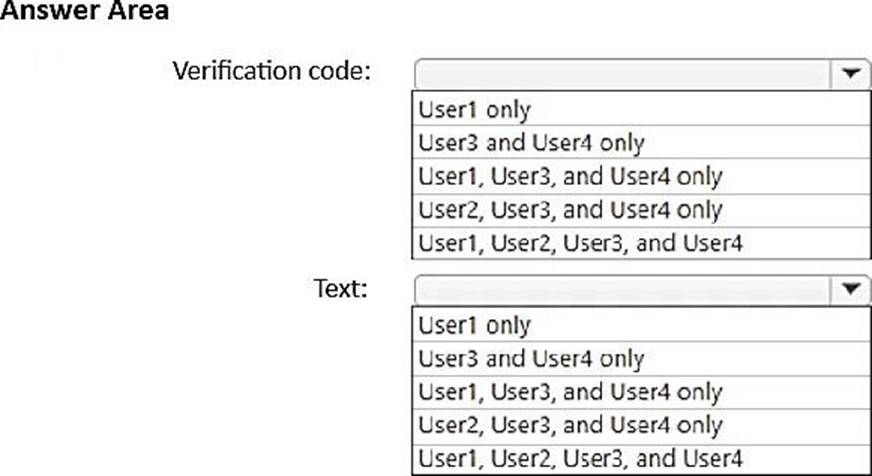Image resolution: width=872 pixels, height=476 pixels.
Task: Choose 'User1, User2, User3, and User4' for Verification code
Action: click(641, 242)
